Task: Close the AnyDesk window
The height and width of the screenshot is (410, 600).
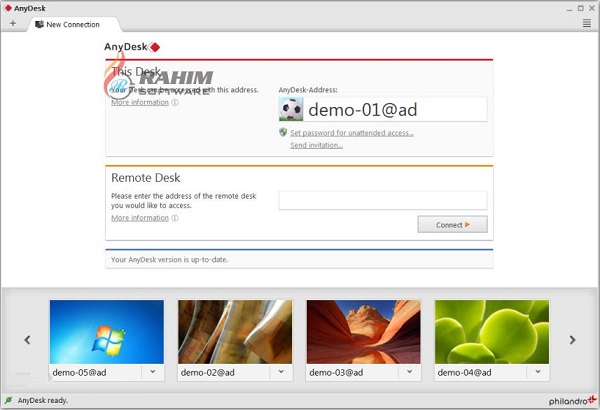Action: (x=592, y=8)
